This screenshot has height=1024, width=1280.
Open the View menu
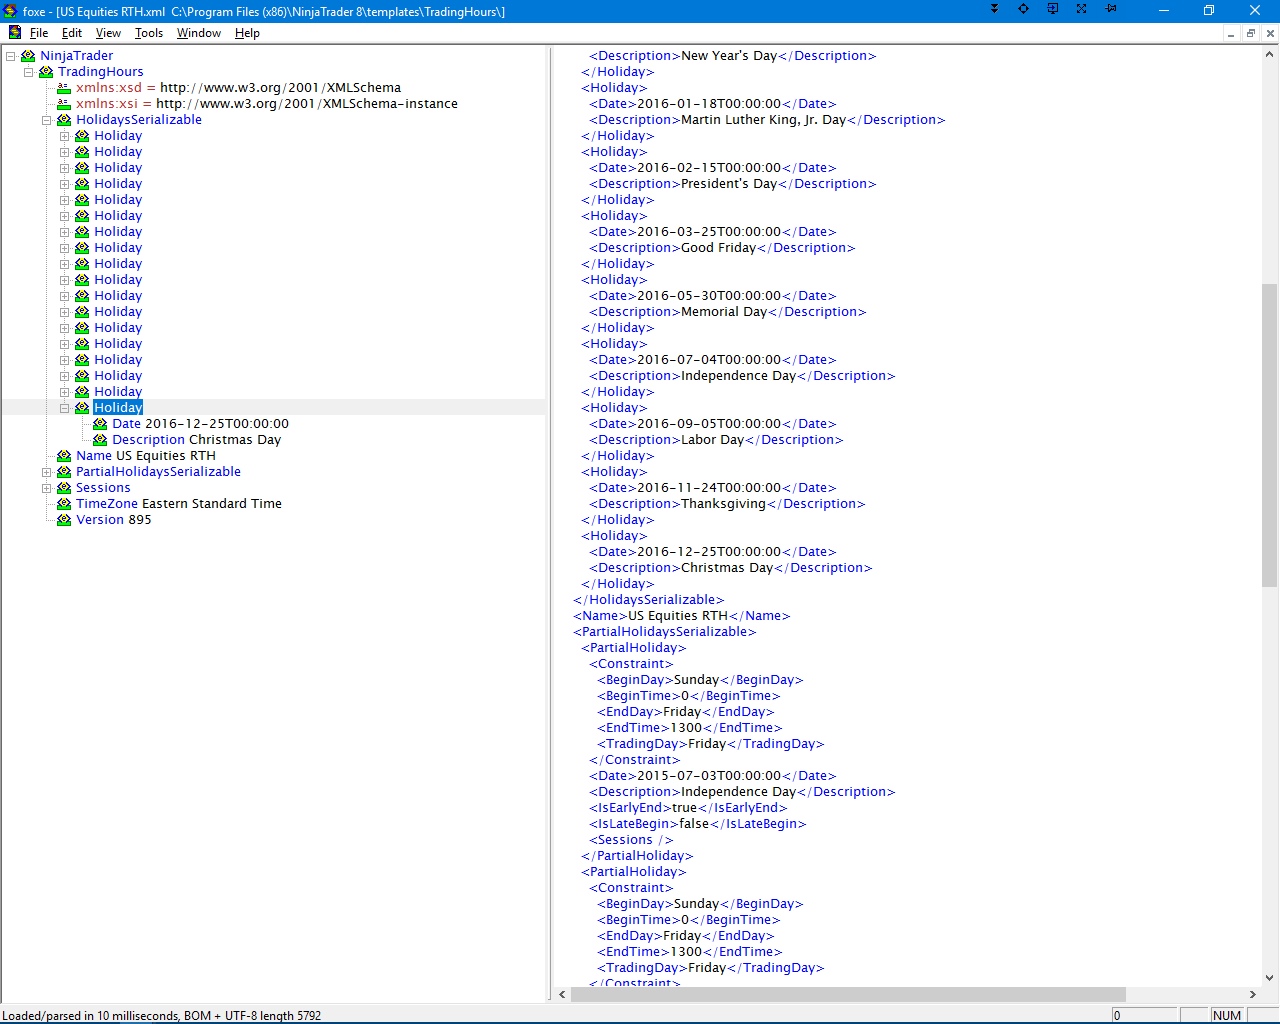tap(108, 33)
